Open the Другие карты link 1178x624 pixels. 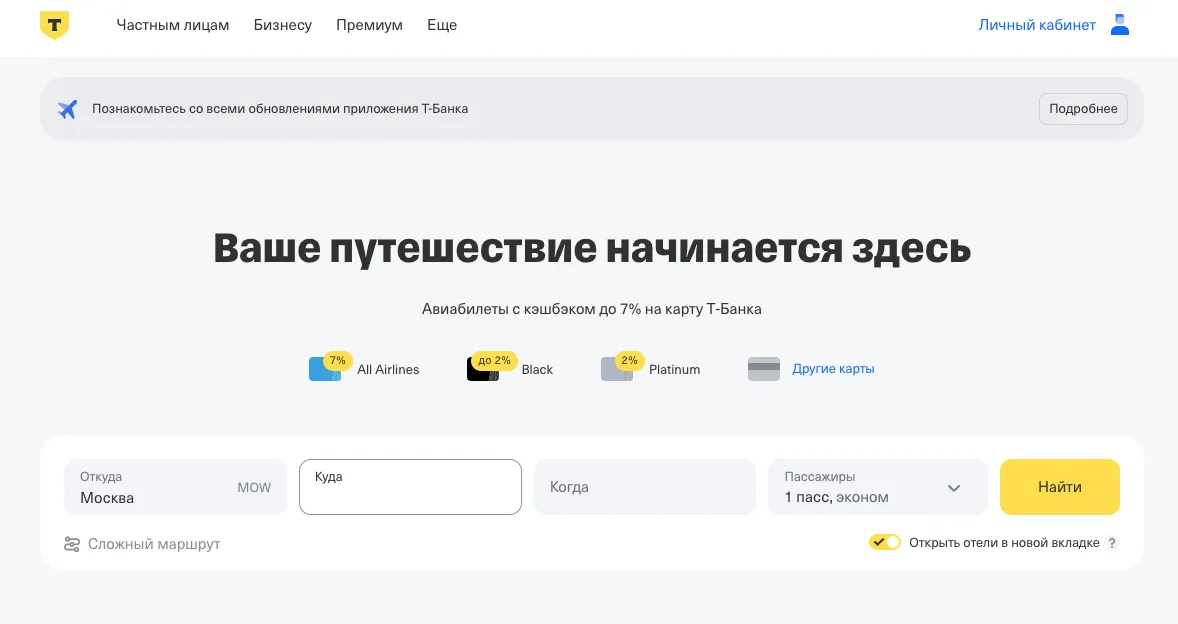[833, 369]
